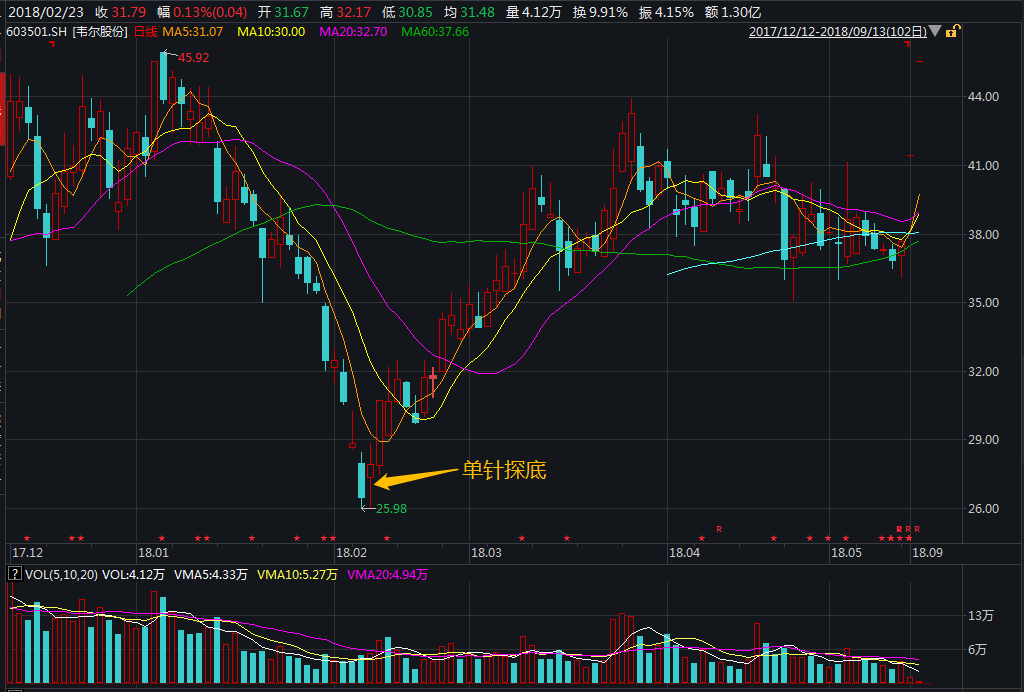This screenshot has width=1024, height=692.
Task: Click the volume value 量 4.12万
Action: (x=534, y=12)
